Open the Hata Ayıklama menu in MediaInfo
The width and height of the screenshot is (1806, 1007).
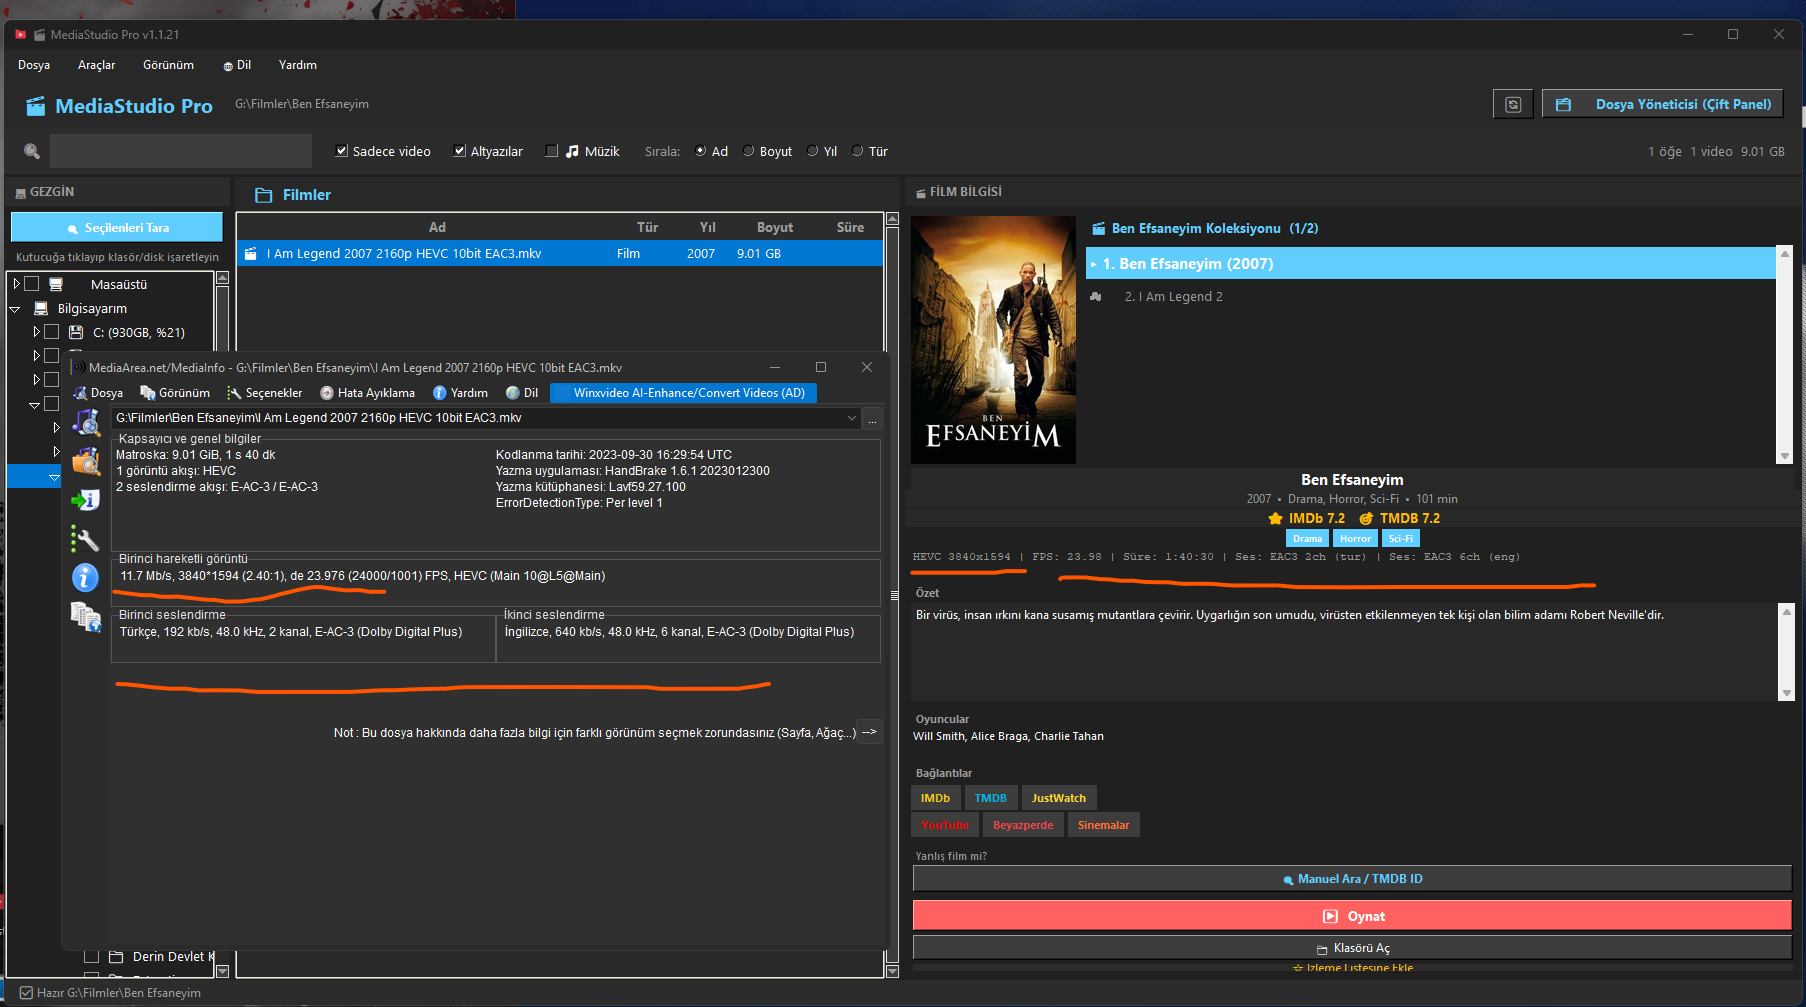tap(367, 393)
